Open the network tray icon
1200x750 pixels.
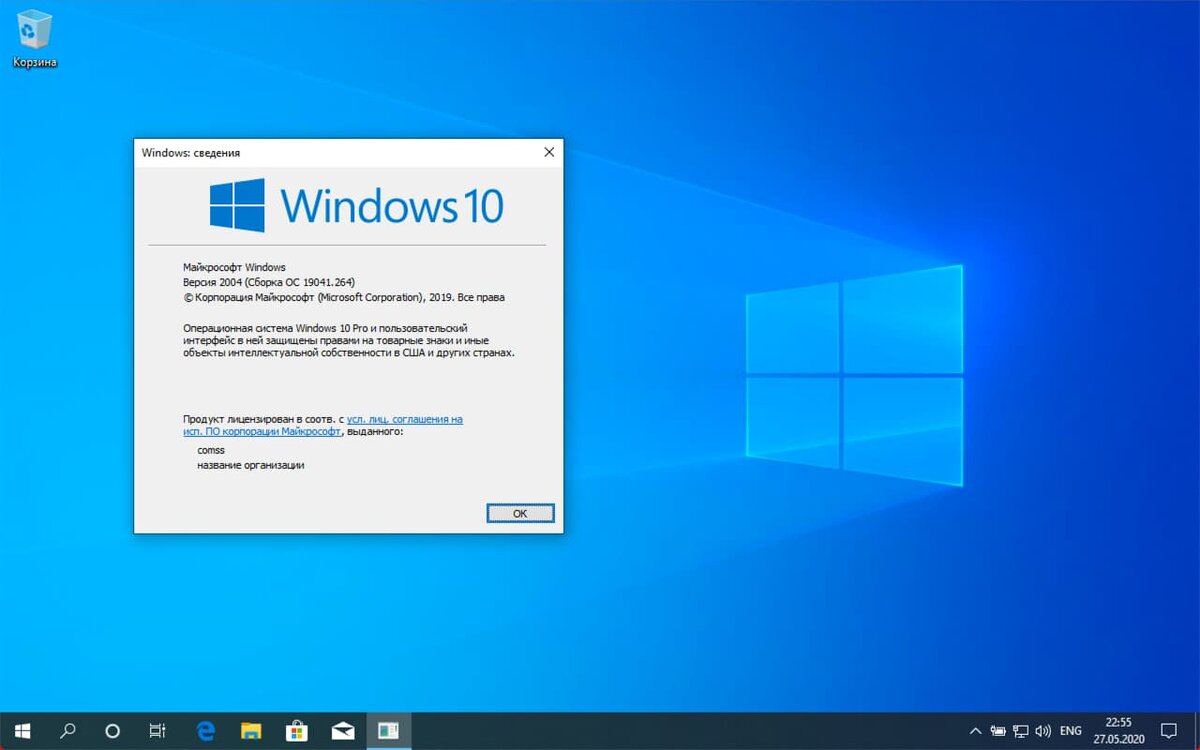coord(1021,731)
